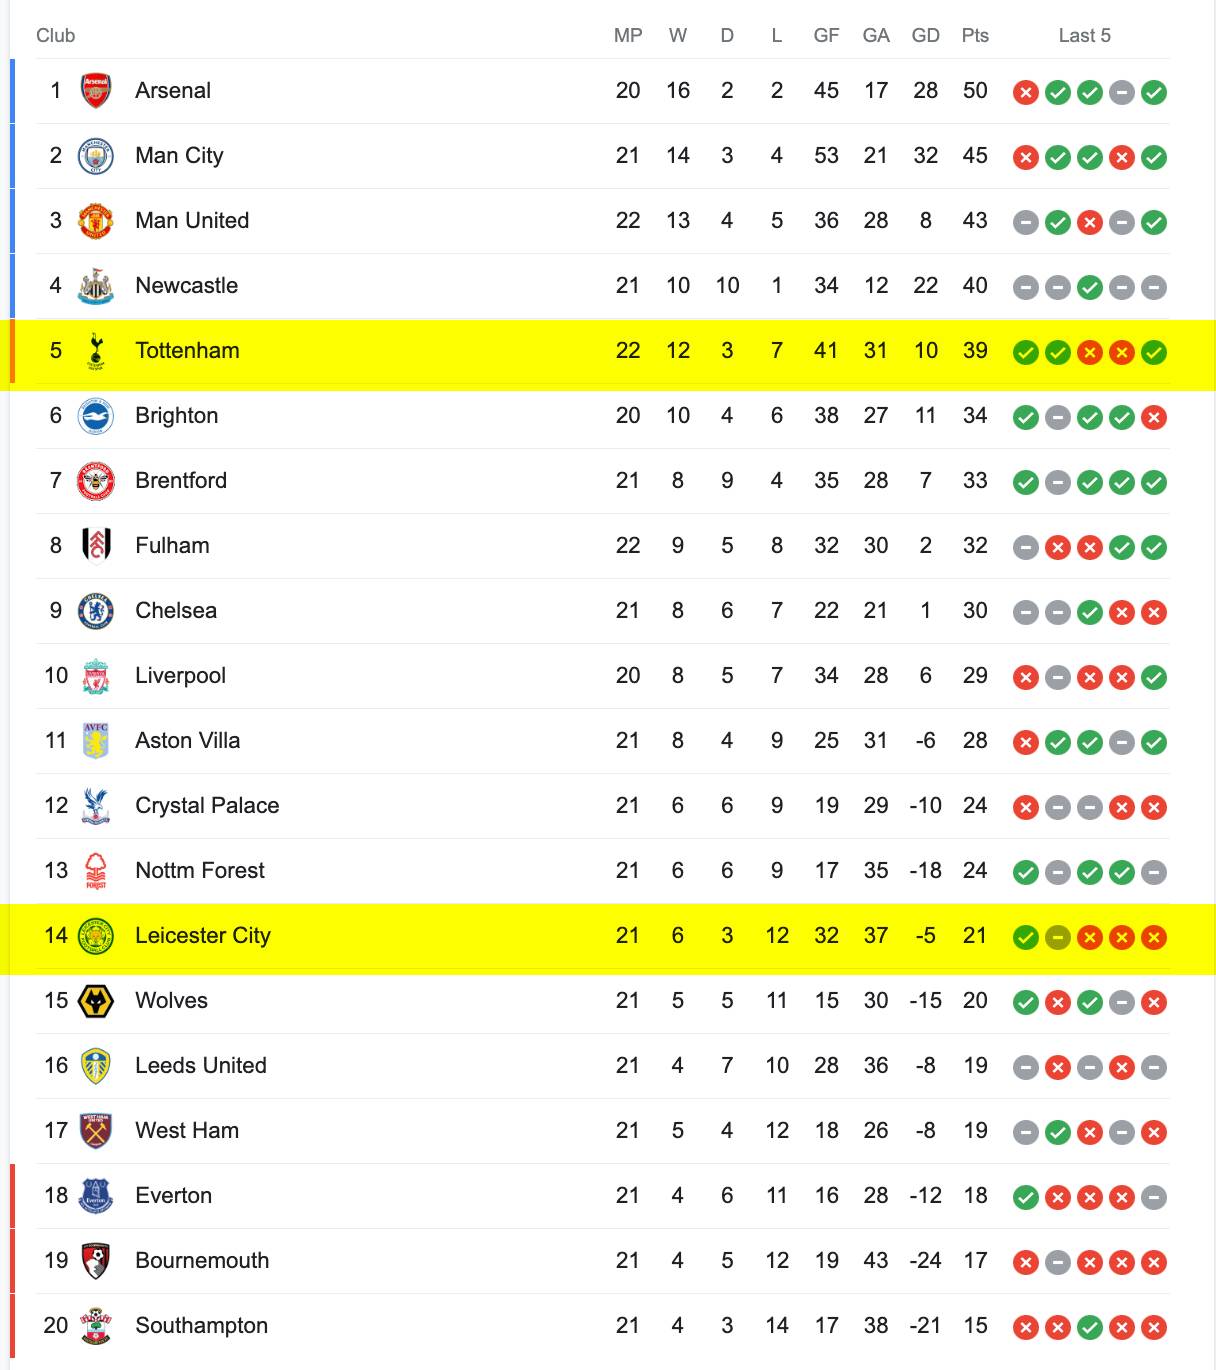
Task: Click Southampton's green win icon in Last 5
Action: point(1090,1328)
